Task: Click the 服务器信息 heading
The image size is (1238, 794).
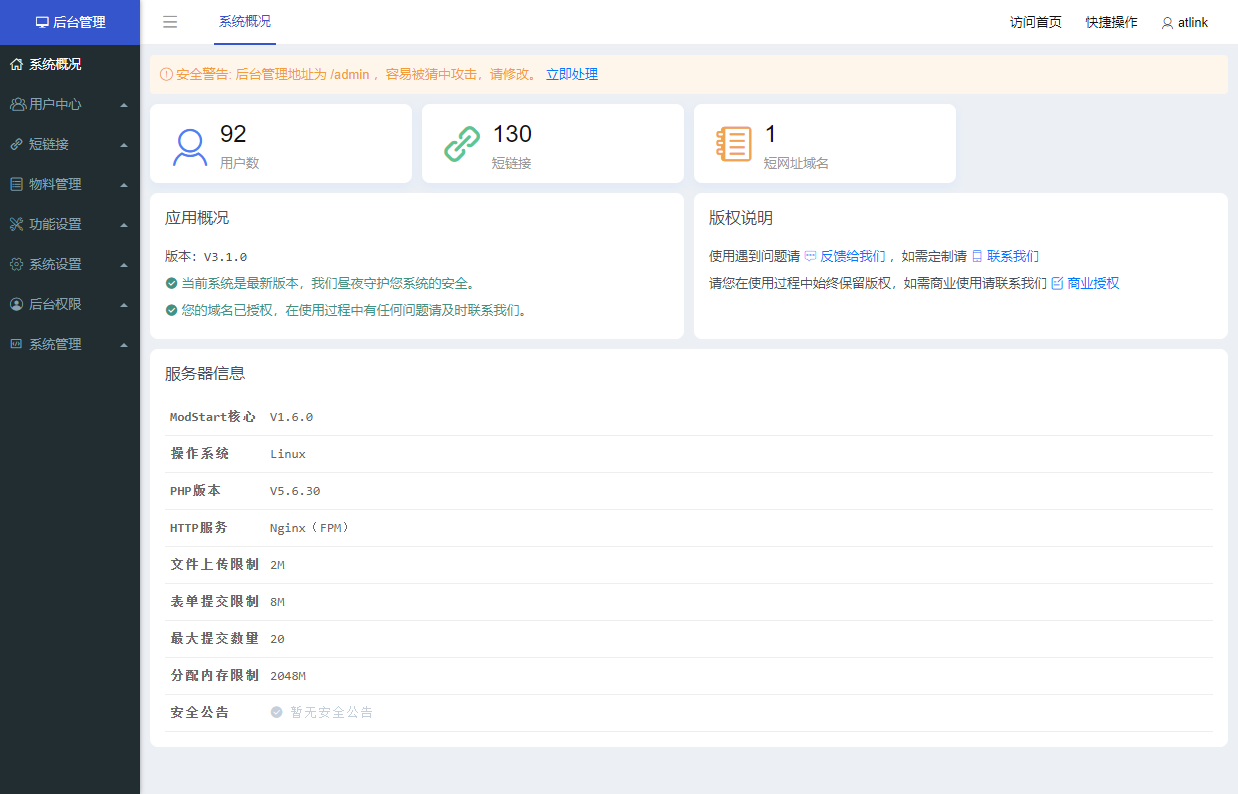Action: [x=205, y=374]
